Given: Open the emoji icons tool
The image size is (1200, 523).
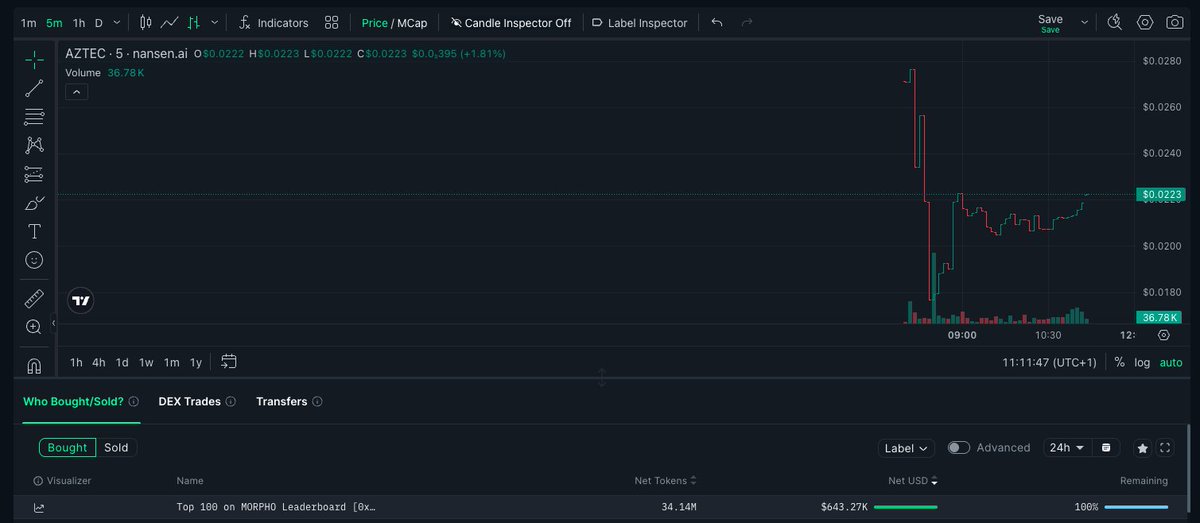Looking at the screenshot, I should pos(34,260).
